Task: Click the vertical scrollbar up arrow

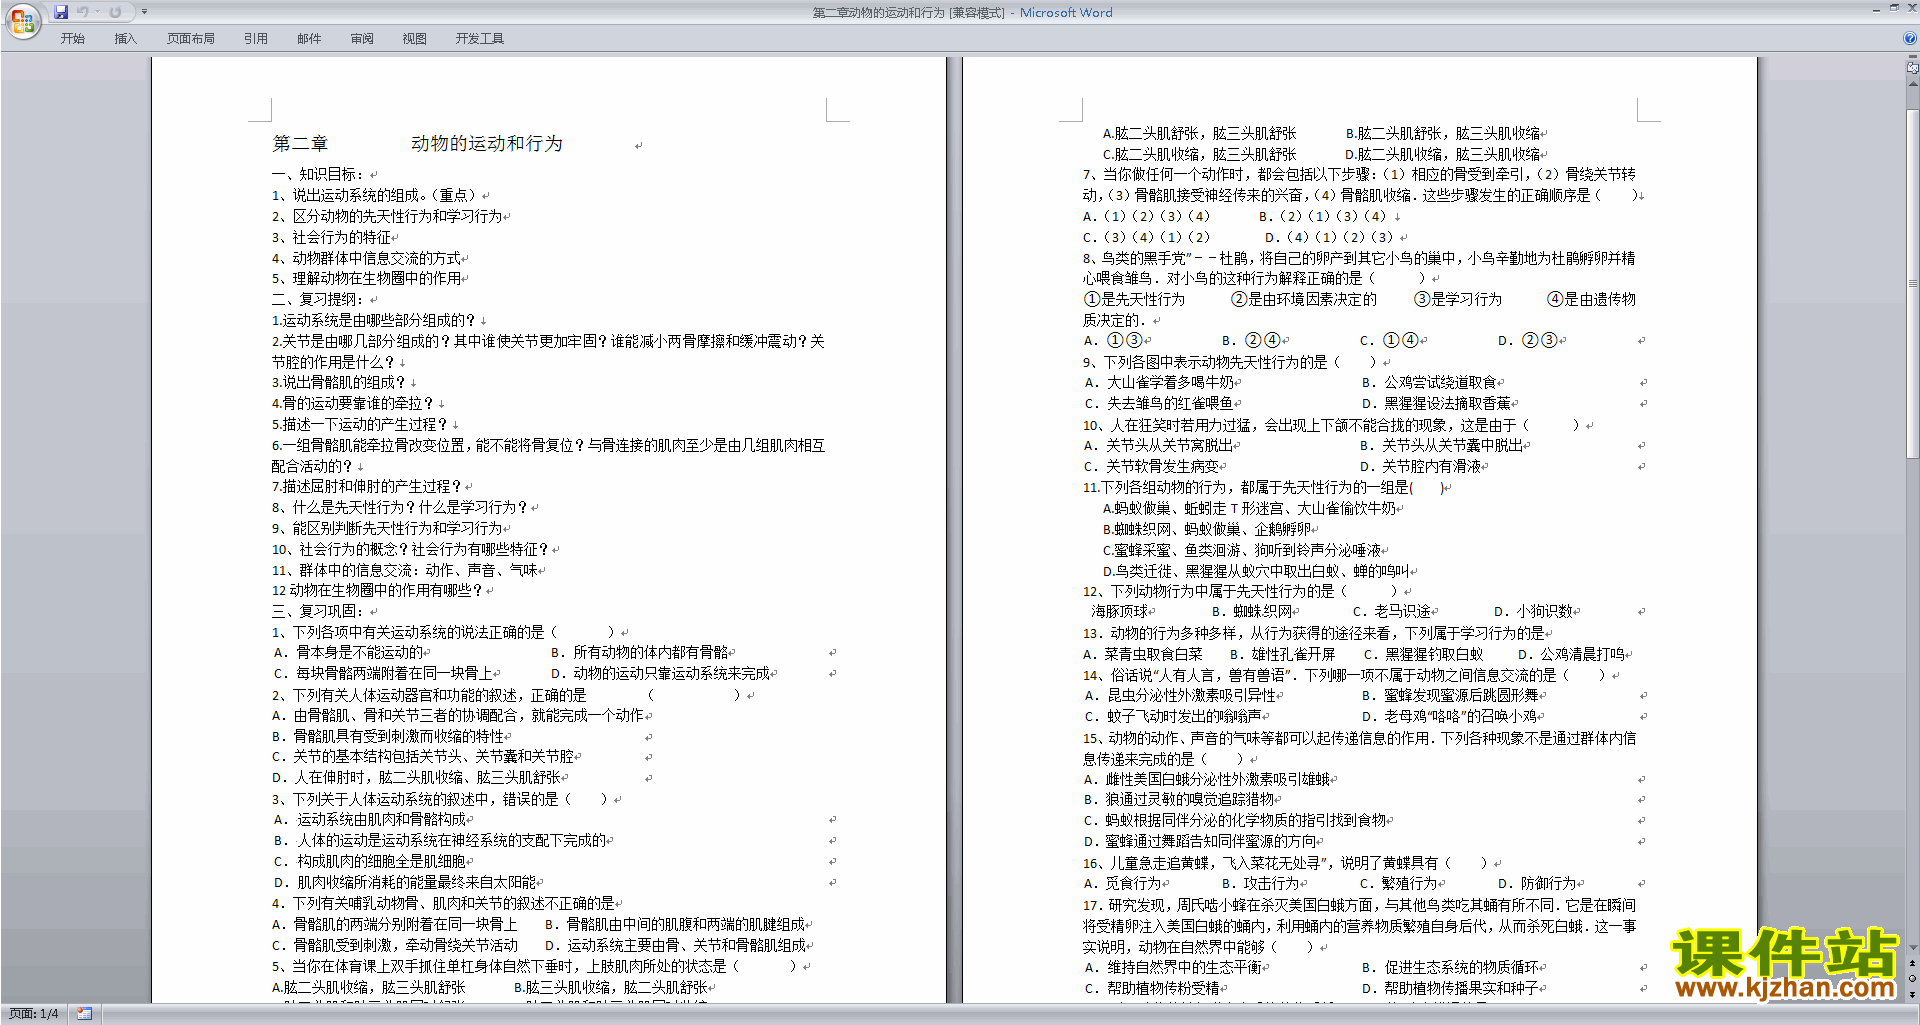Action: pos(1912,84)
